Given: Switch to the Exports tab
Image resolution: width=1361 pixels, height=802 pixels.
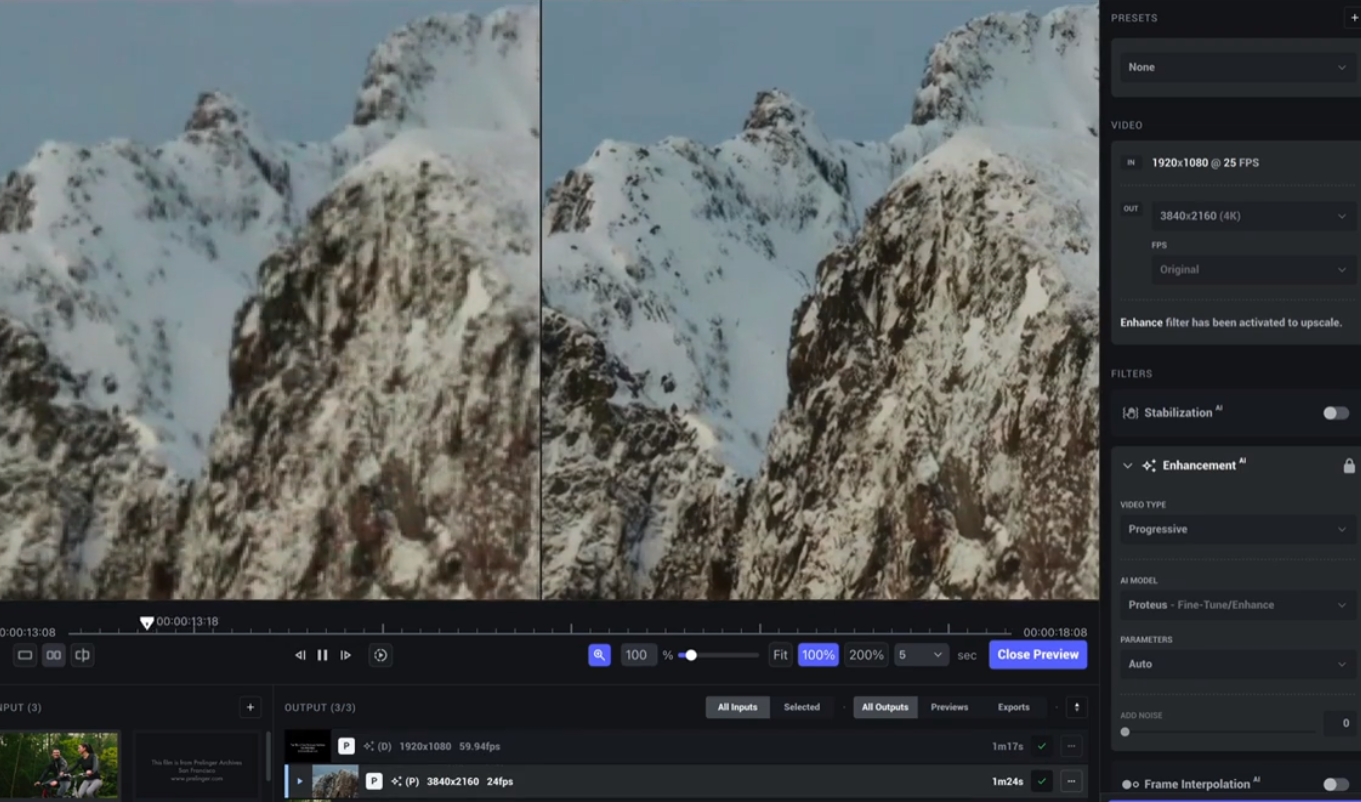Looking at the screenshot, I should (1013, 707).
